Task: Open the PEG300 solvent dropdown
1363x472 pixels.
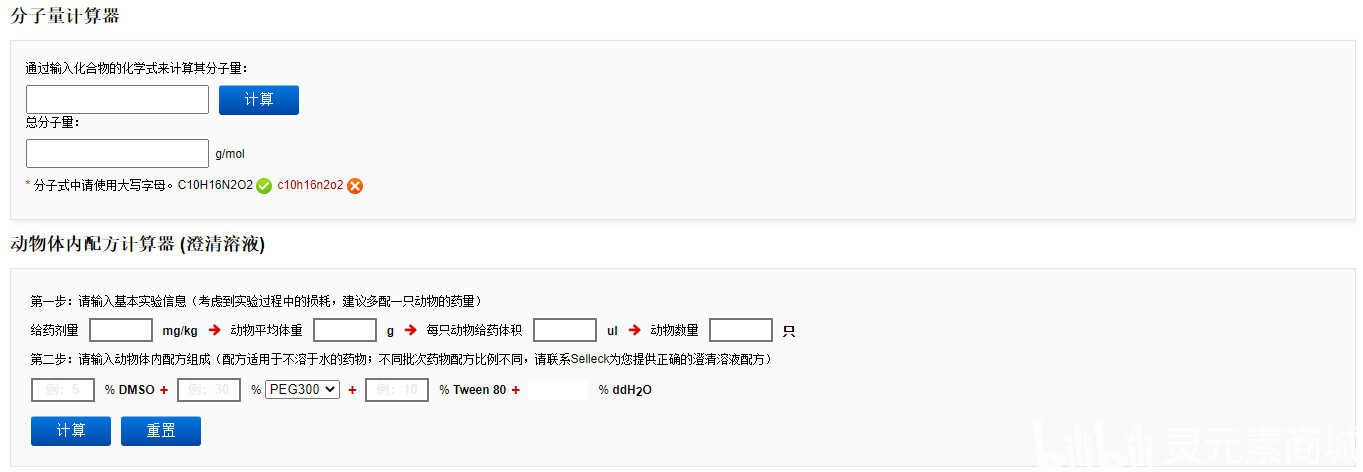Action: click(303, 390)
